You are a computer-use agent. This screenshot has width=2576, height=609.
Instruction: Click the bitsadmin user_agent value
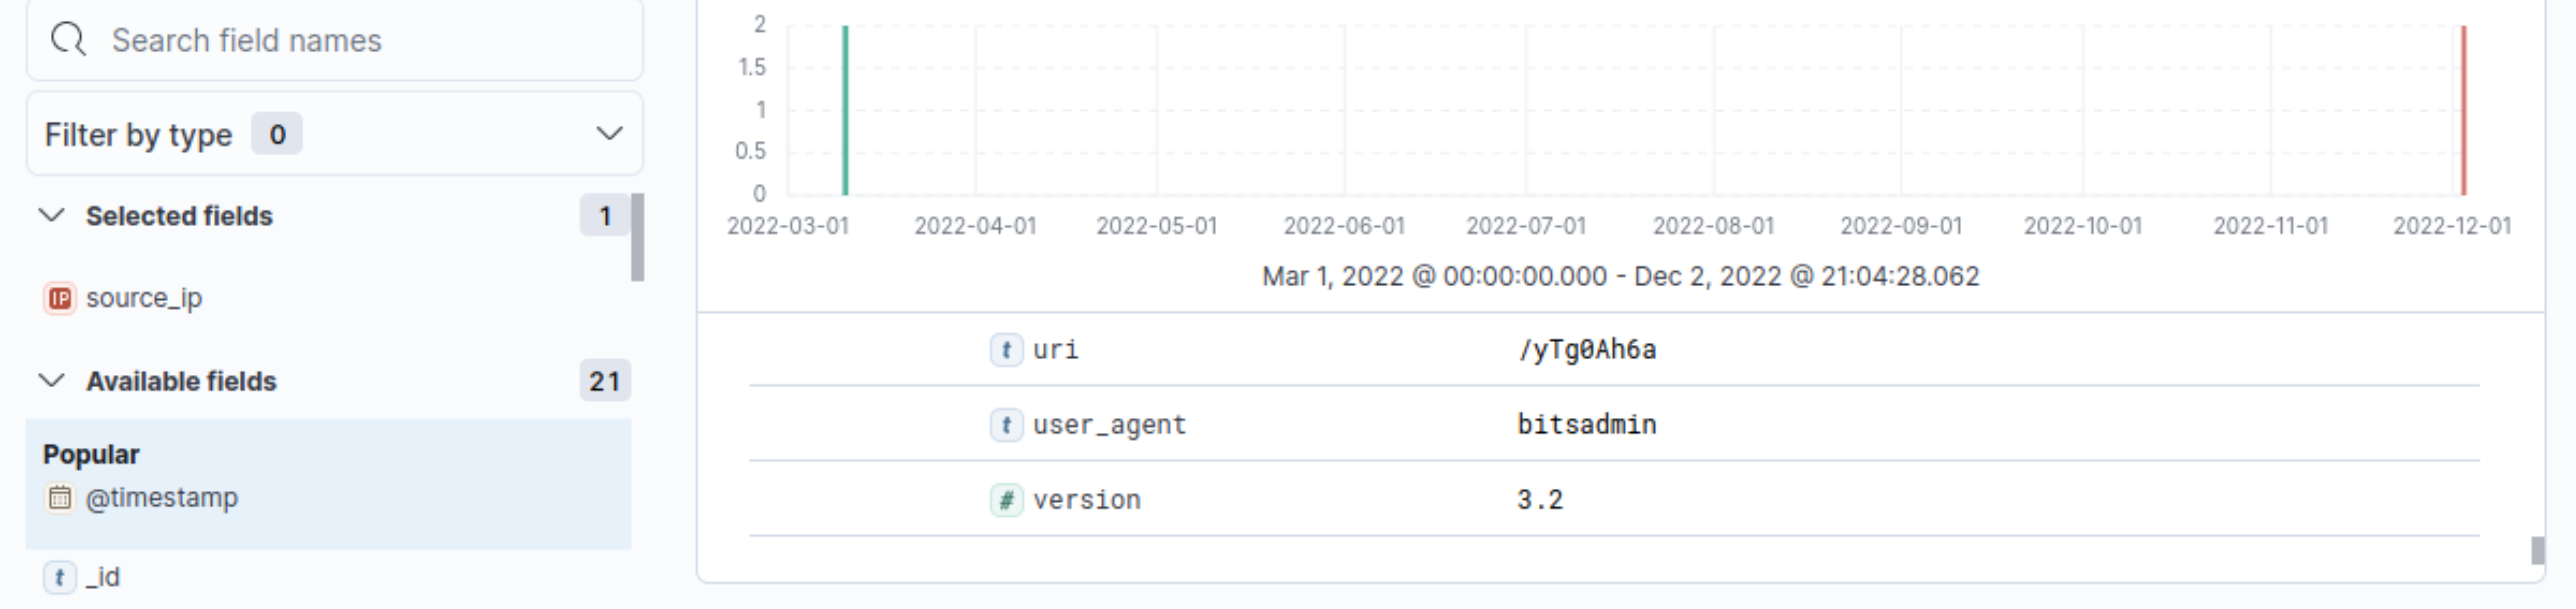point(1586,425)
